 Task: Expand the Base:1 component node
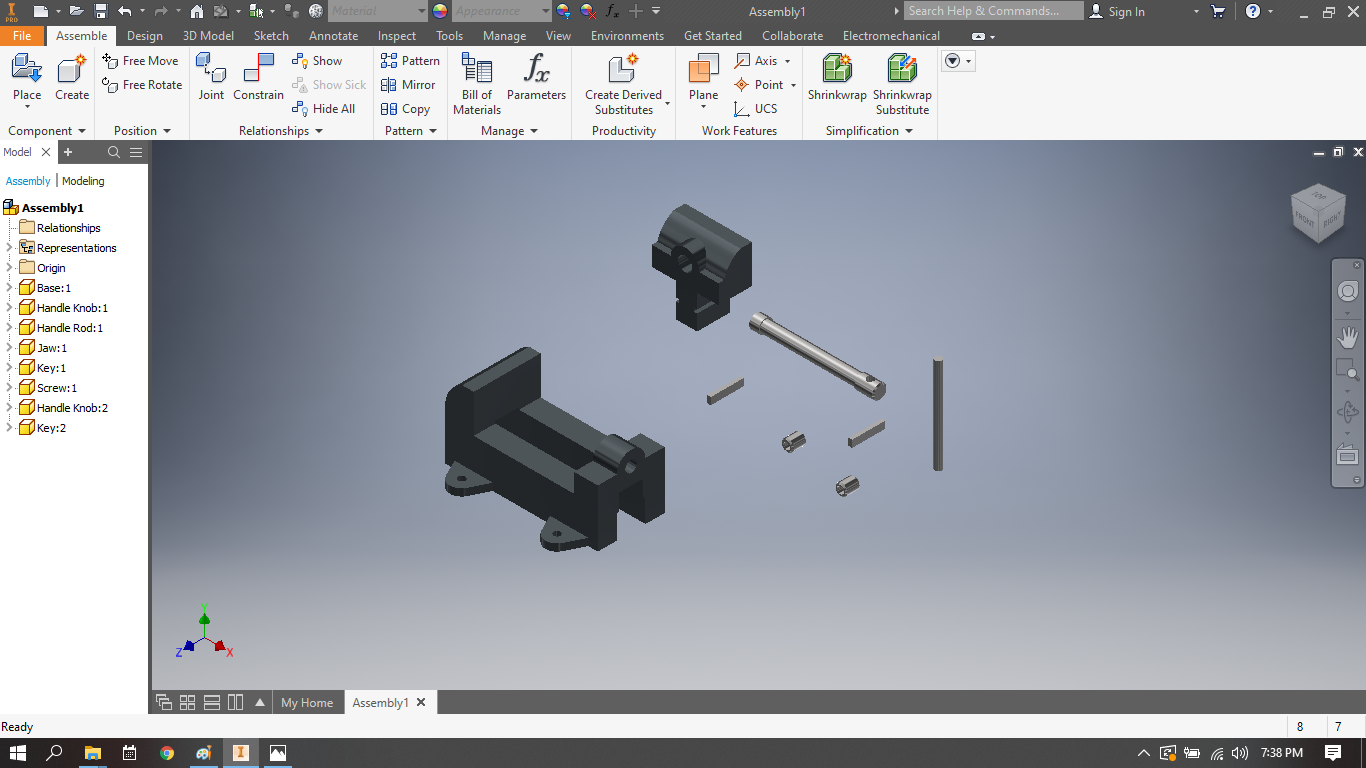(x=10, y=287)
